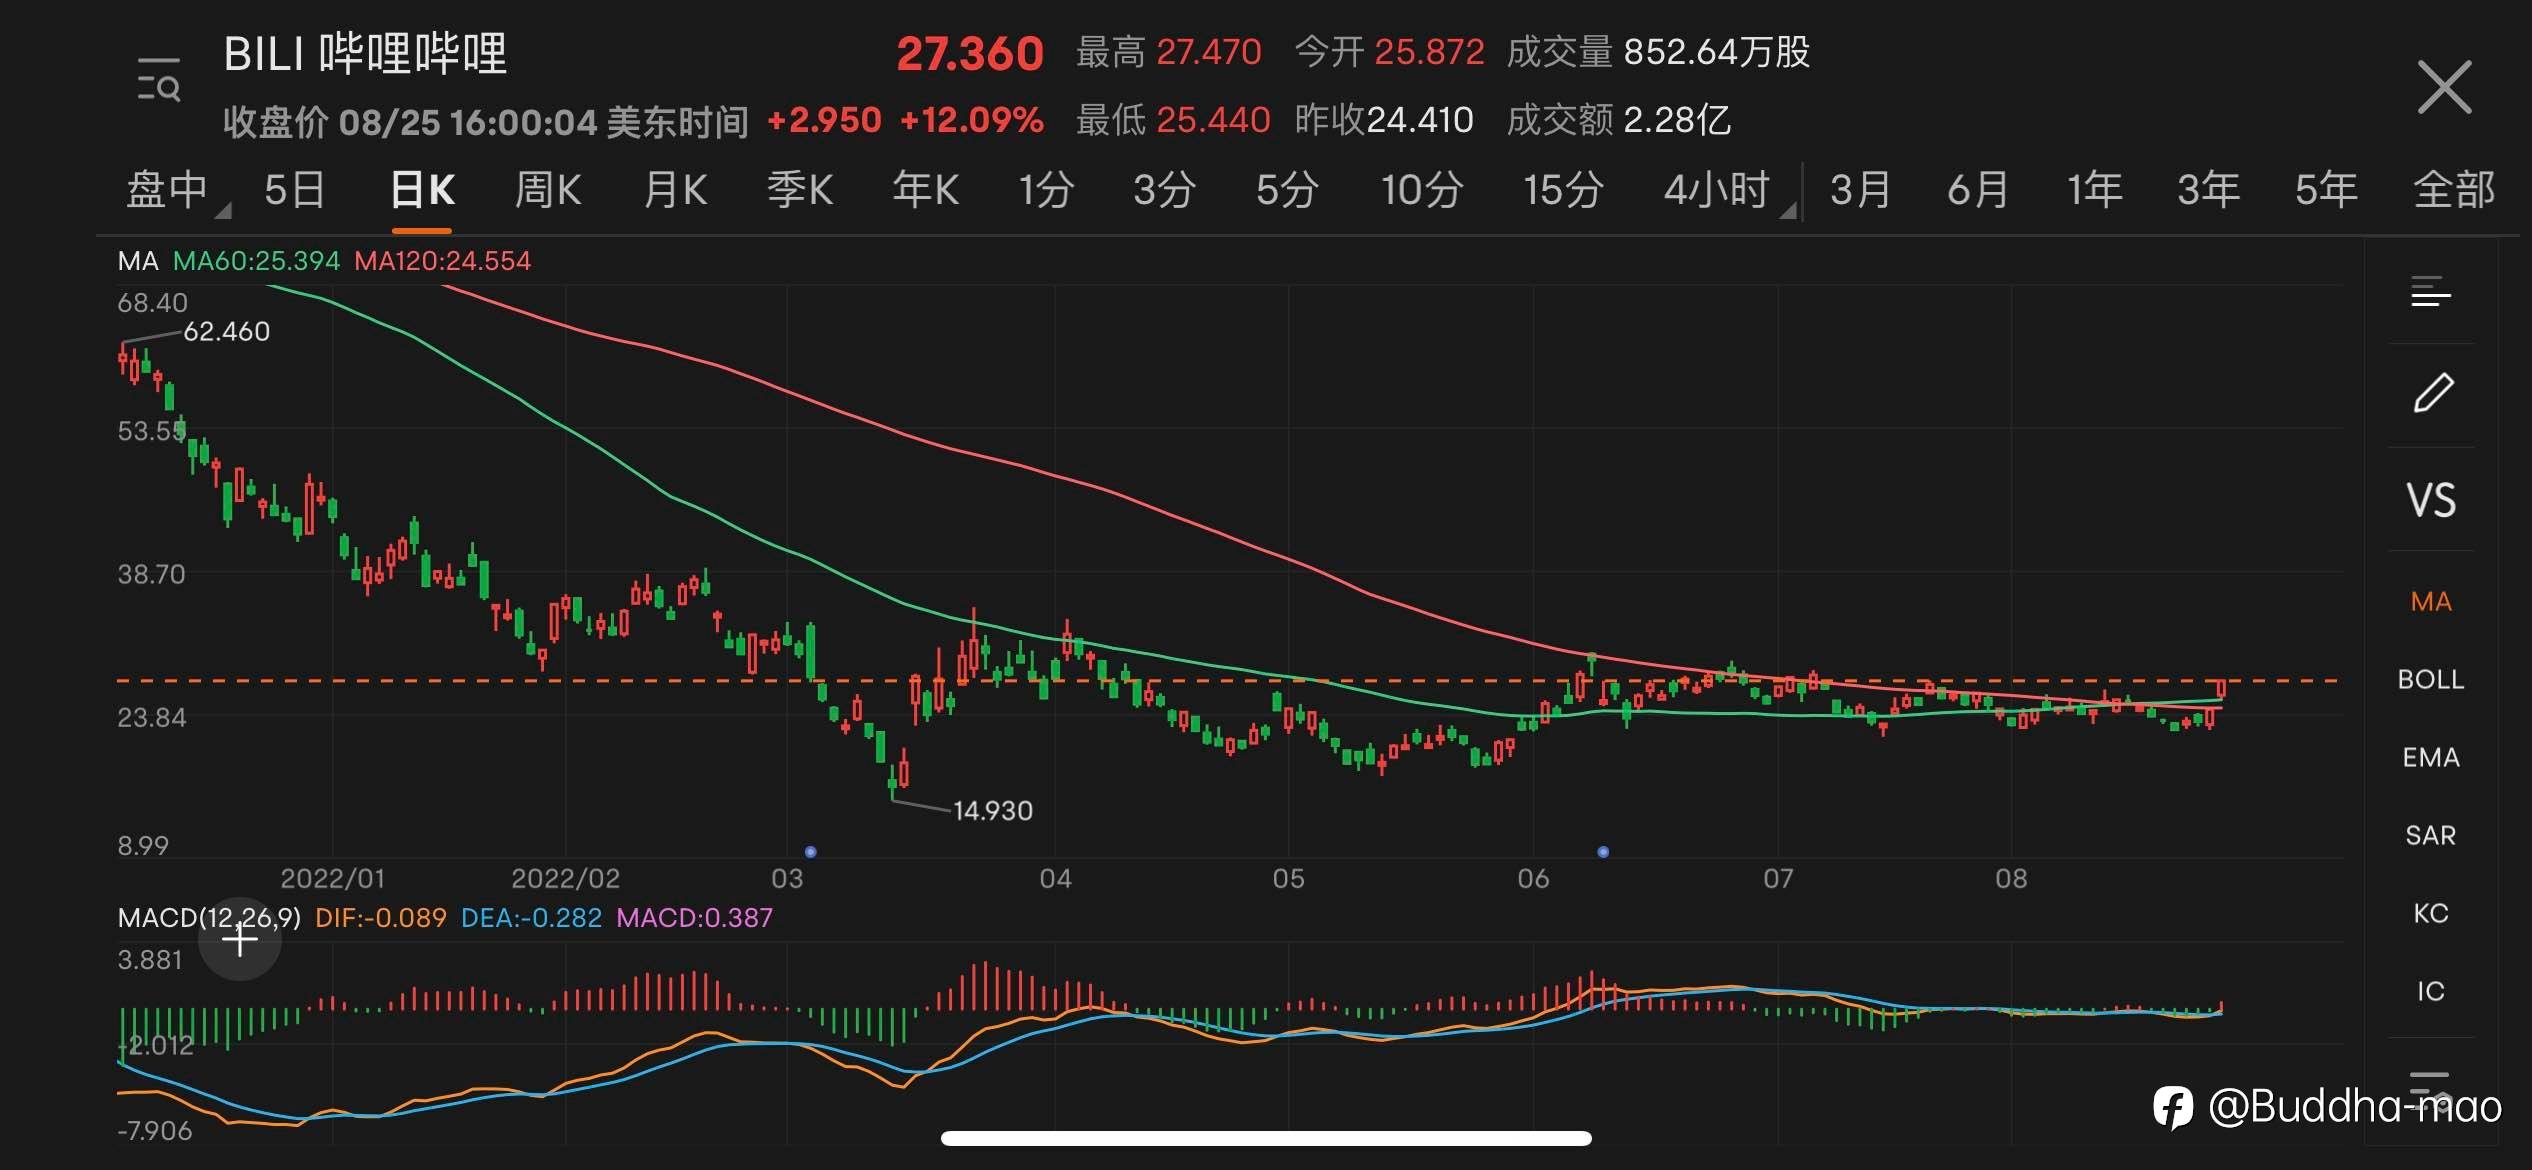Viewport: 2532px width, 1170px height.
Task: Switch on the EMA indicator
Action: 2430,758
